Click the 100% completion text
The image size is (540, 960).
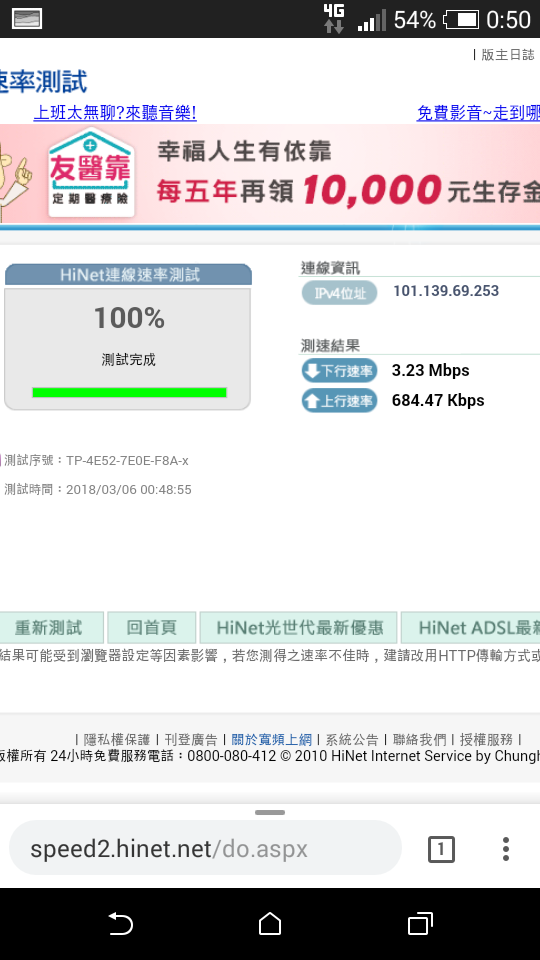point(129,318)
